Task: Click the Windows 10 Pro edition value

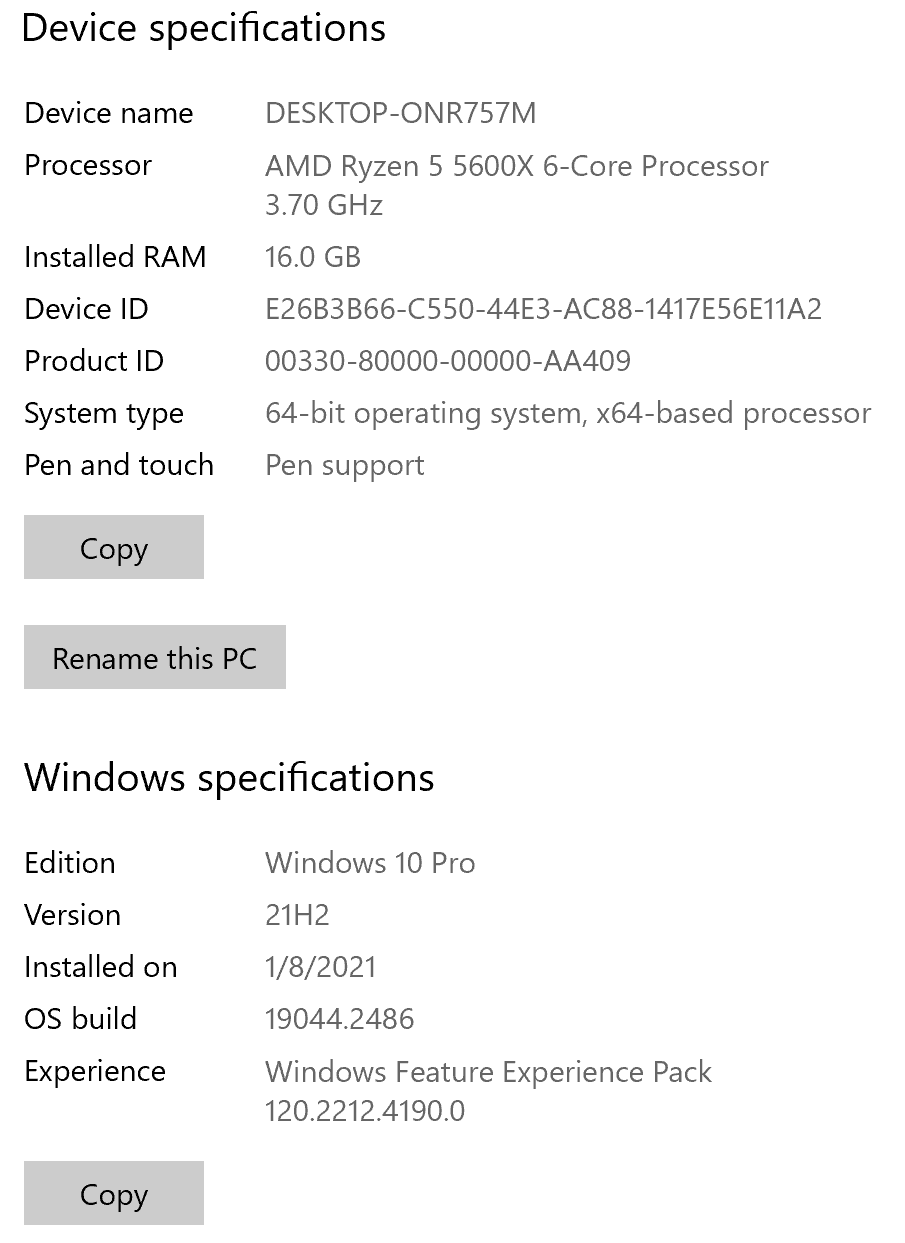Action: pos(370,863)
